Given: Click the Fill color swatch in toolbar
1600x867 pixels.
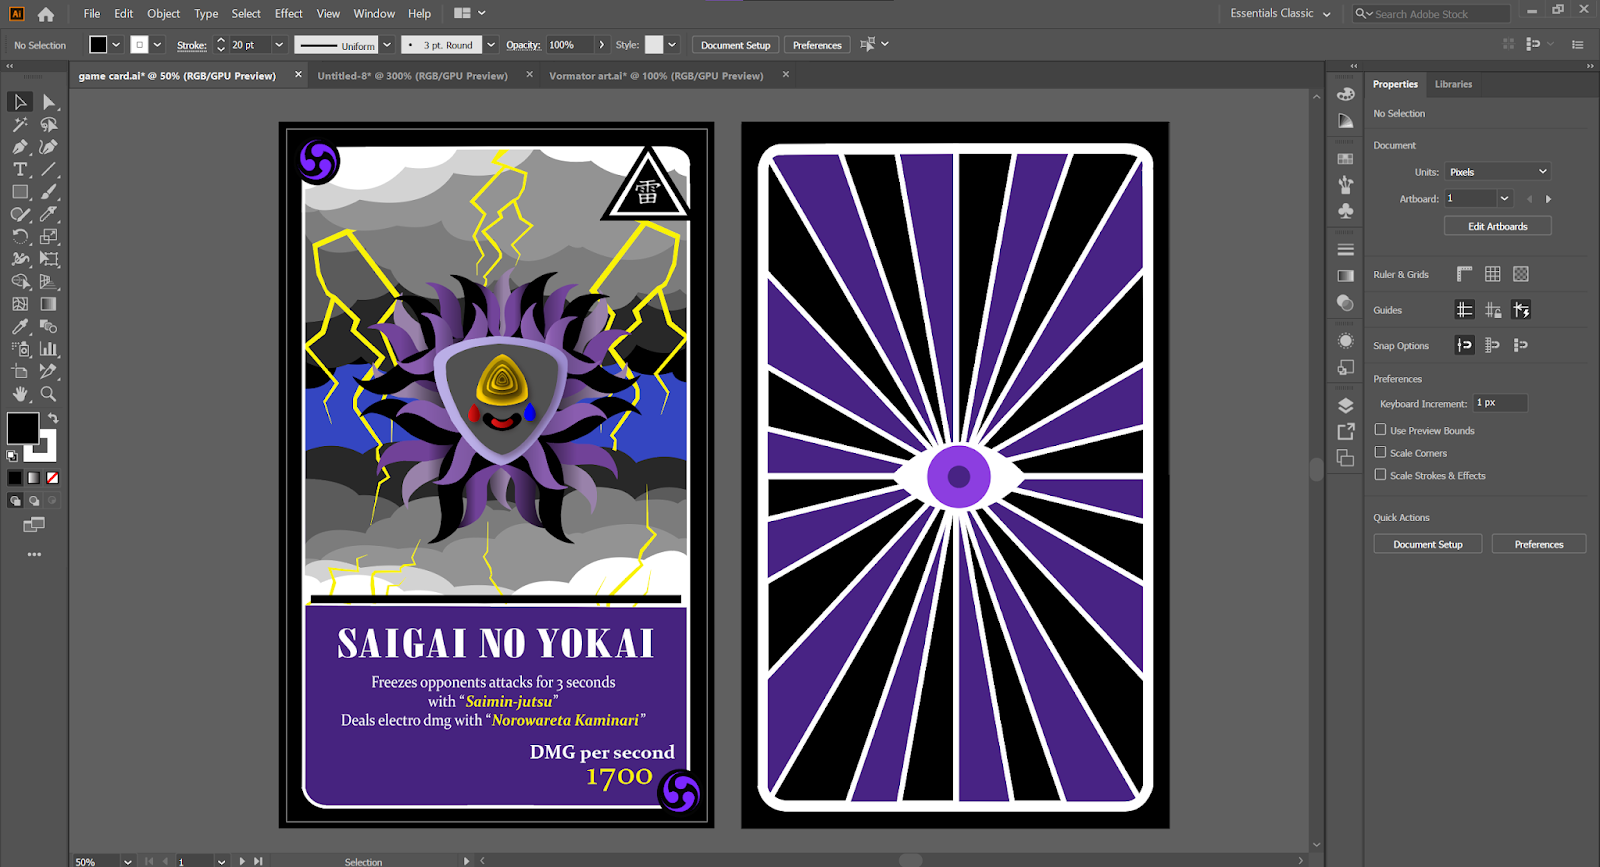Looking at the screenshot, I should (23, 428).
